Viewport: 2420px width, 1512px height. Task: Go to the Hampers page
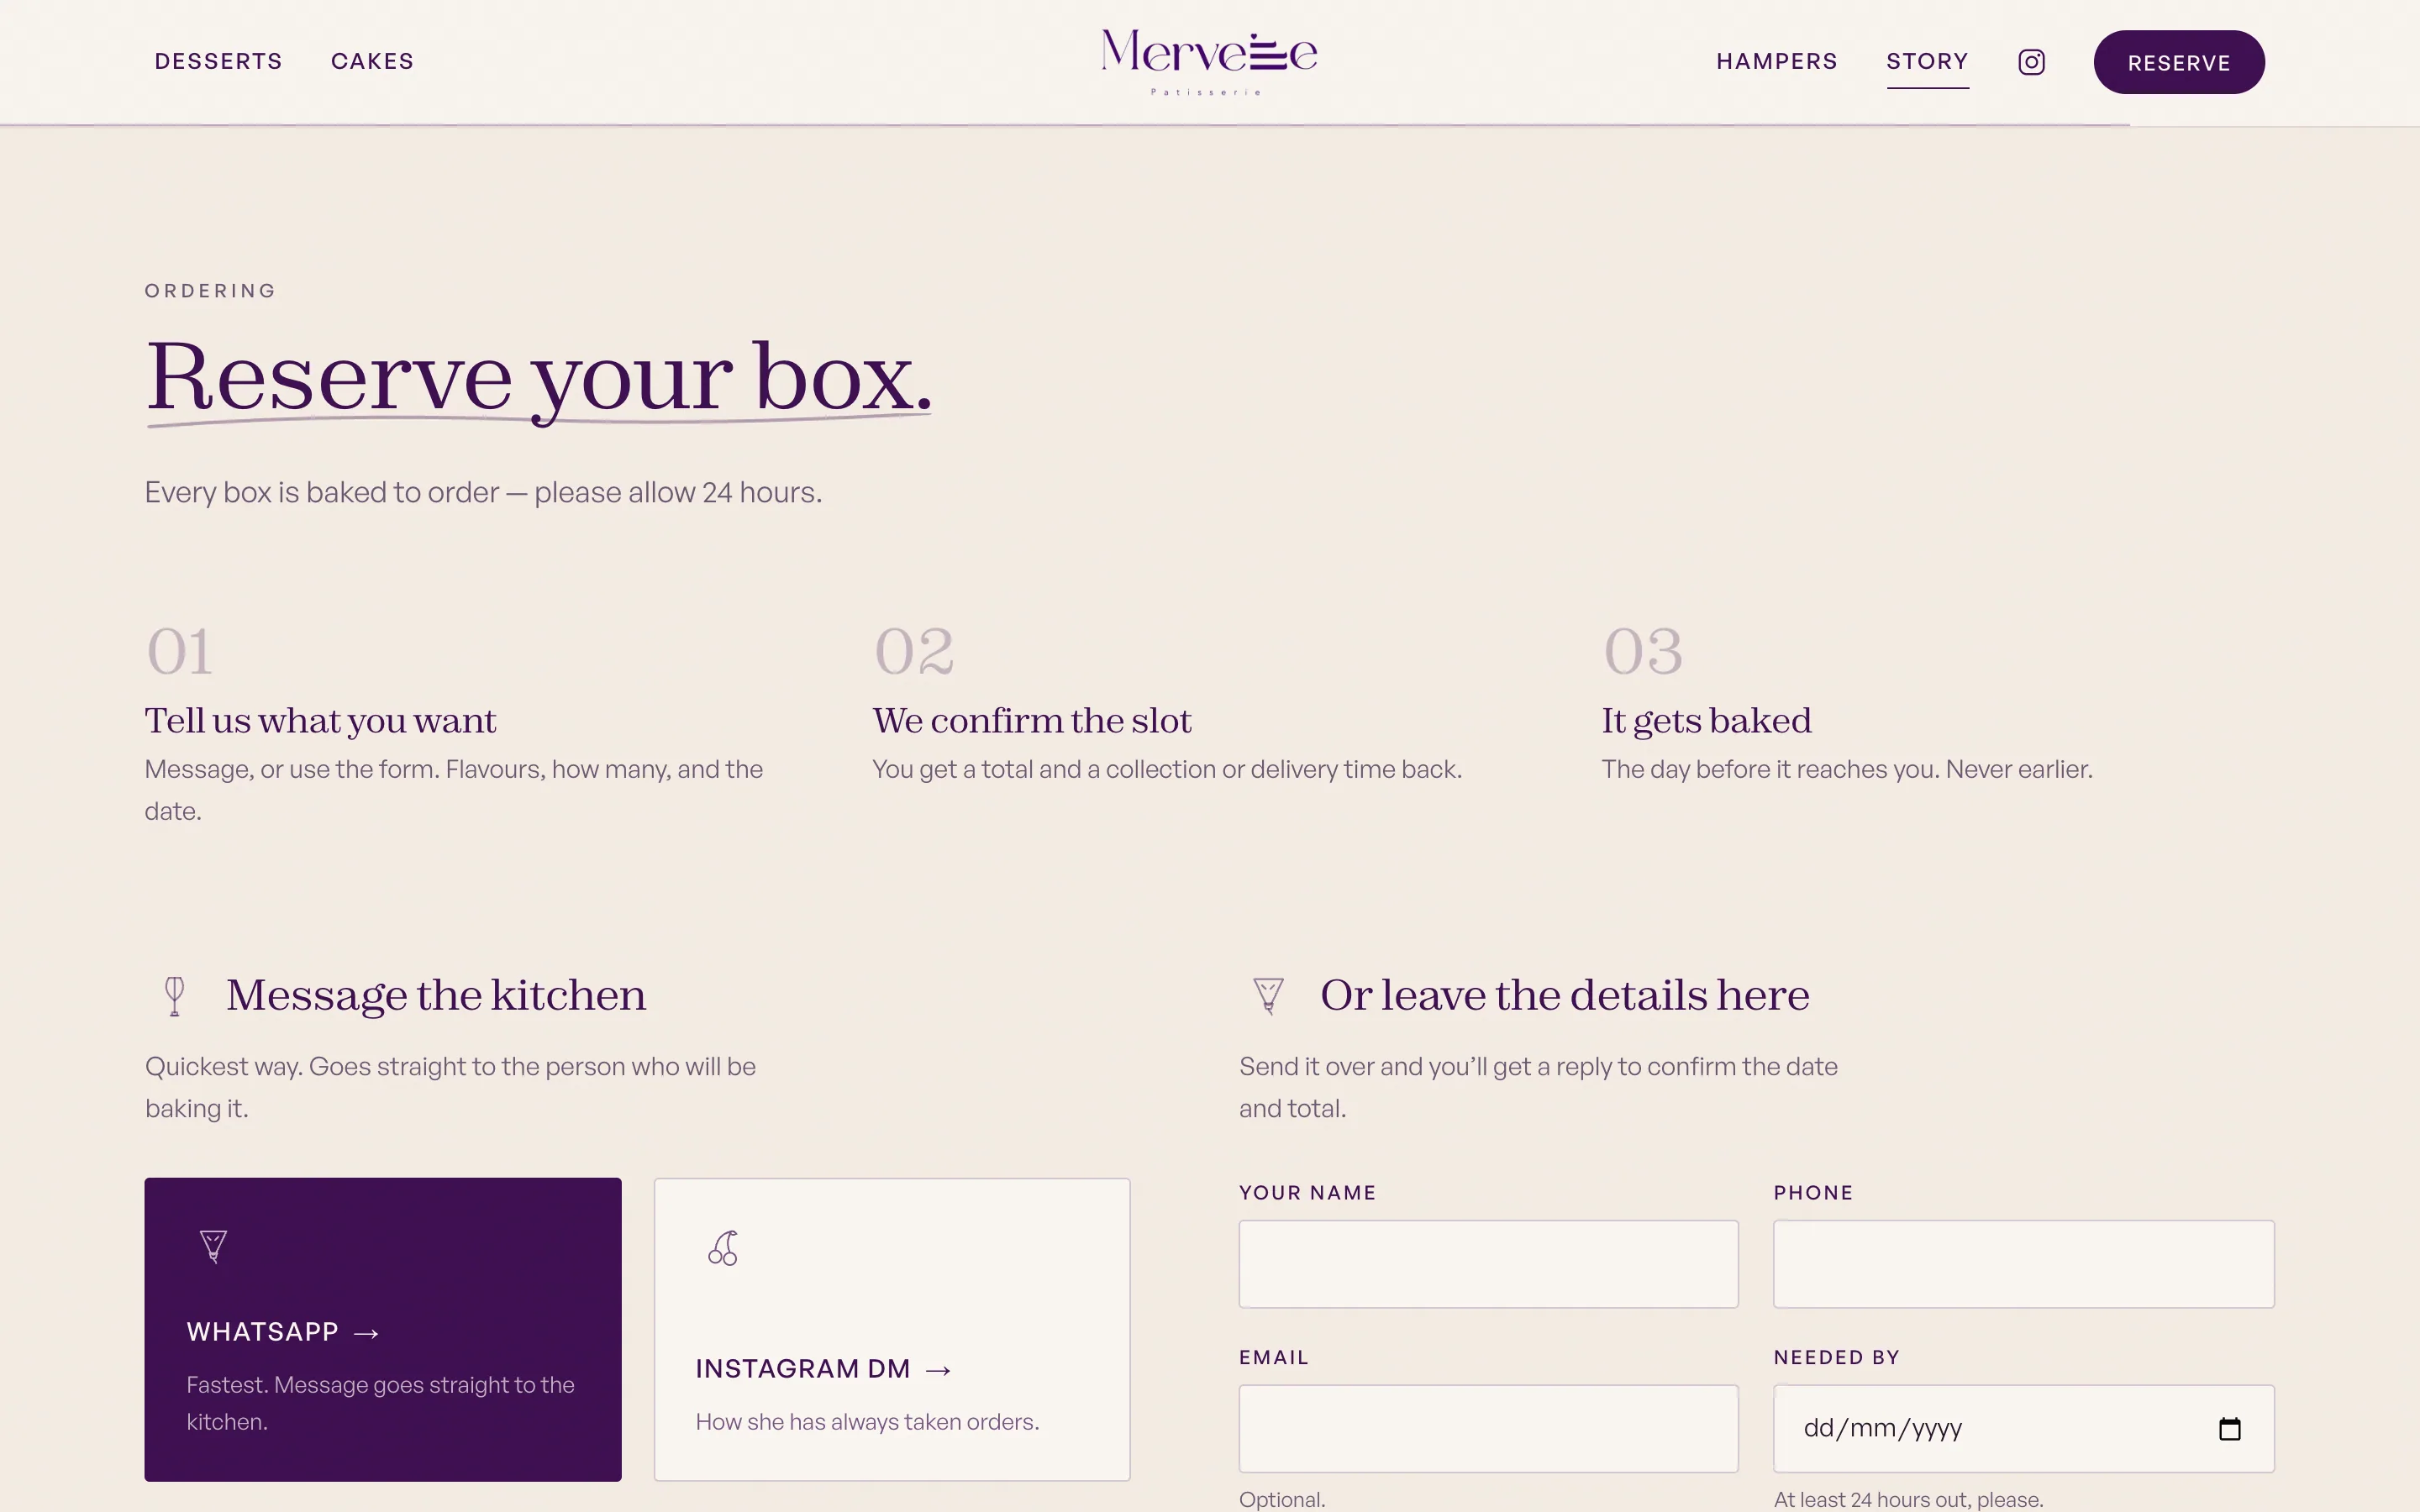click(1777, 61)
